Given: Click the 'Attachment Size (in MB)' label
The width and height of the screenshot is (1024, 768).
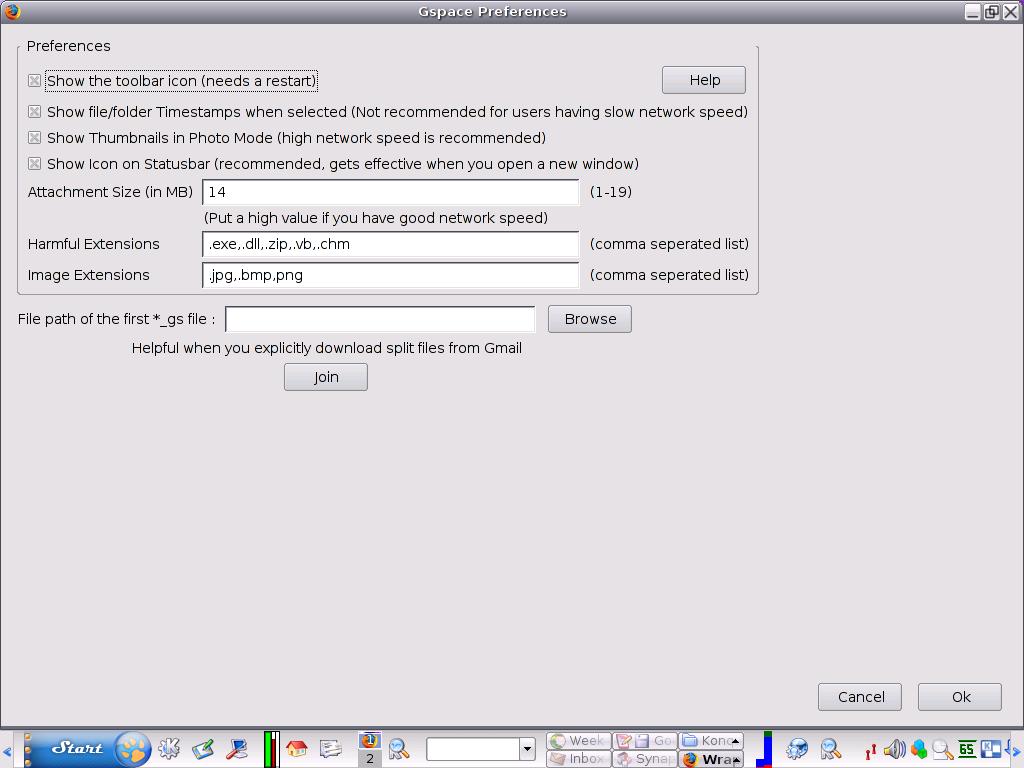Looking at the screenshot, I should pos(110,192).
